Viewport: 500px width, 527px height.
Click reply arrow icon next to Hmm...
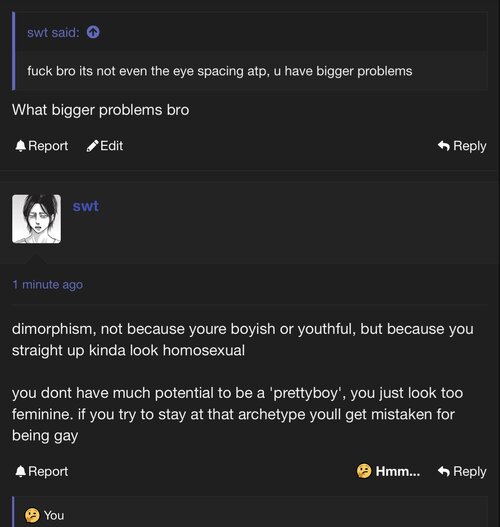(444, 471)
